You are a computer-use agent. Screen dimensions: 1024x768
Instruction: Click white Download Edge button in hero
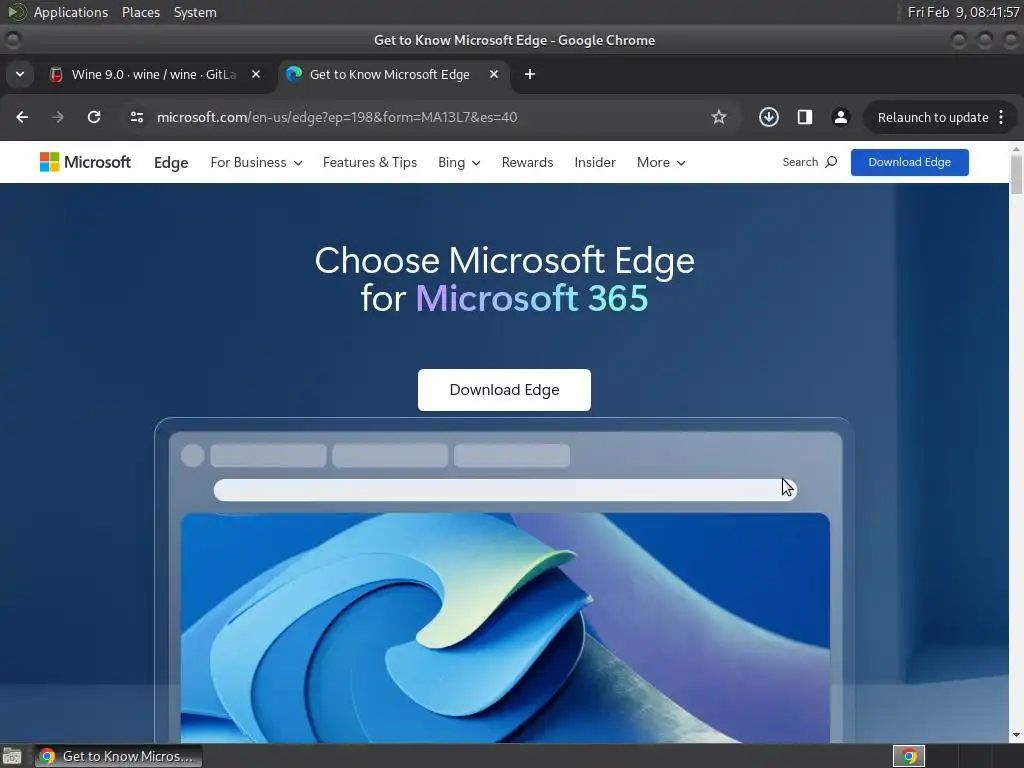click(x=504, y=390)
